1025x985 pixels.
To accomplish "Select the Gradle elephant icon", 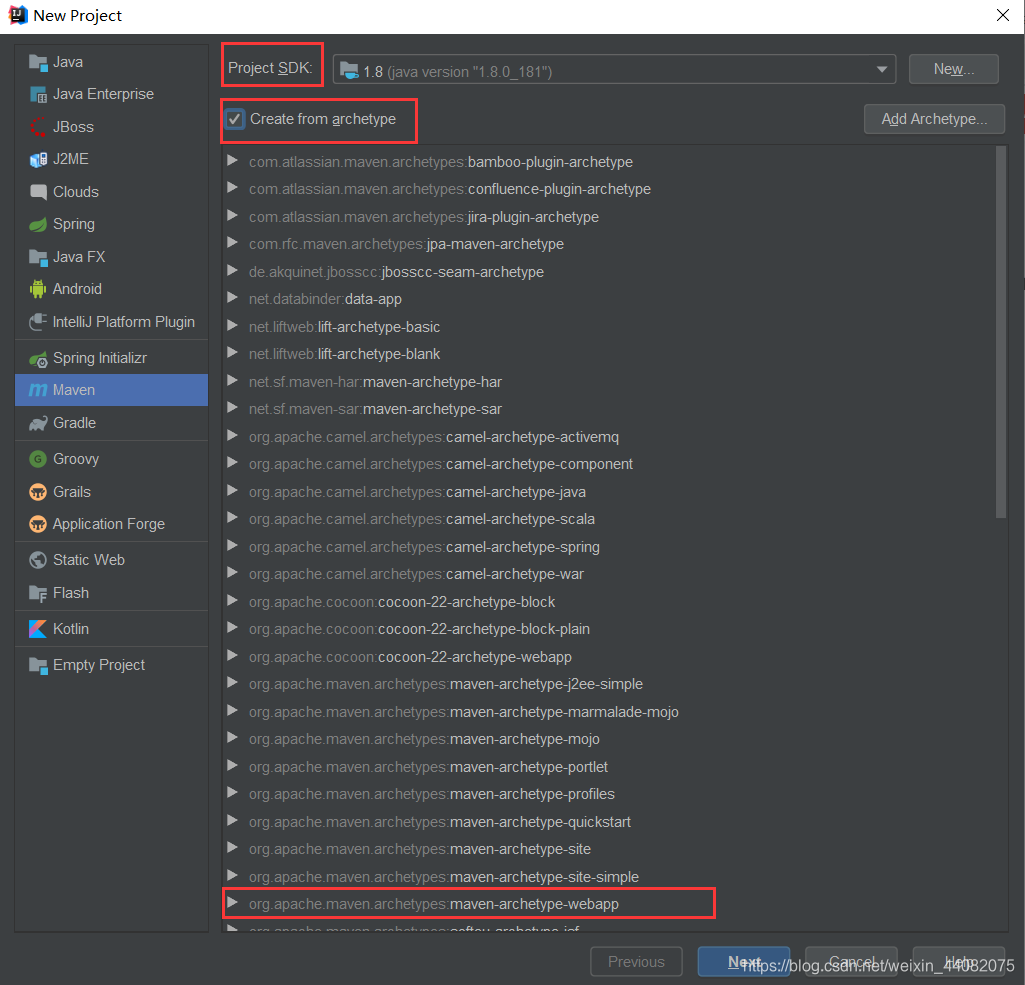I will pyautogui.click(x=38, y=423).
